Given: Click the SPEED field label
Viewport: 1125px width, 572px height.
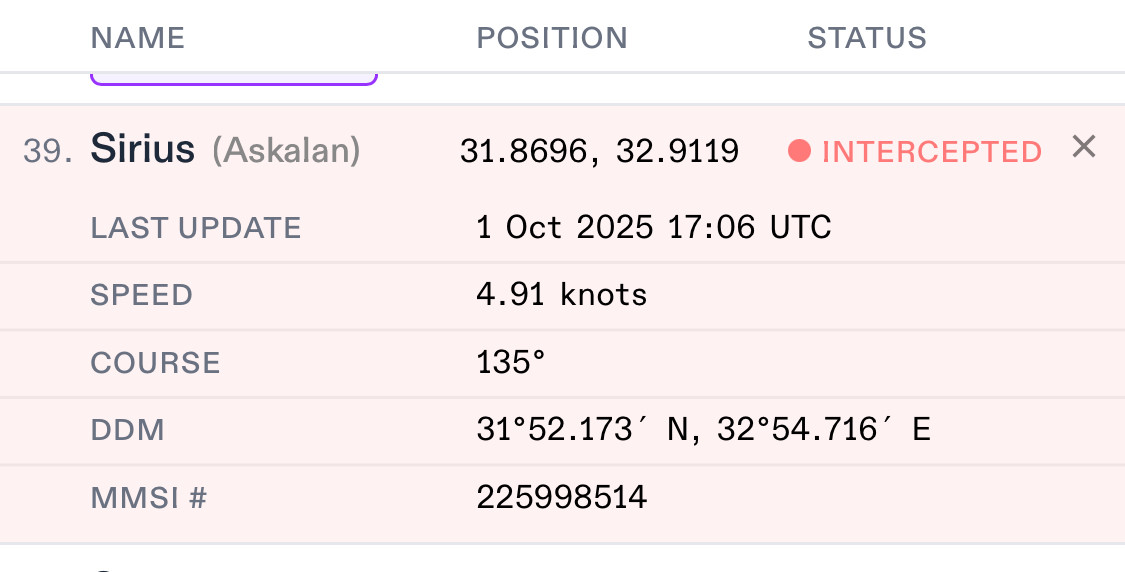Looking at the screenshot, I should (141, 295).
